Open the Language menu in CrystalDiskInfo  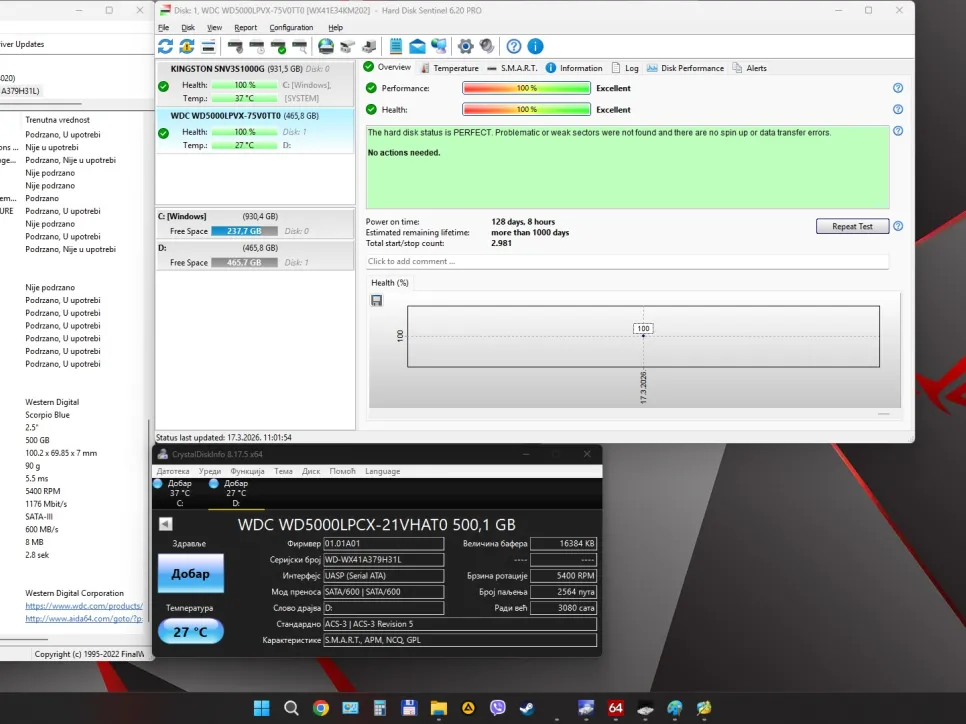pos(382,471)
